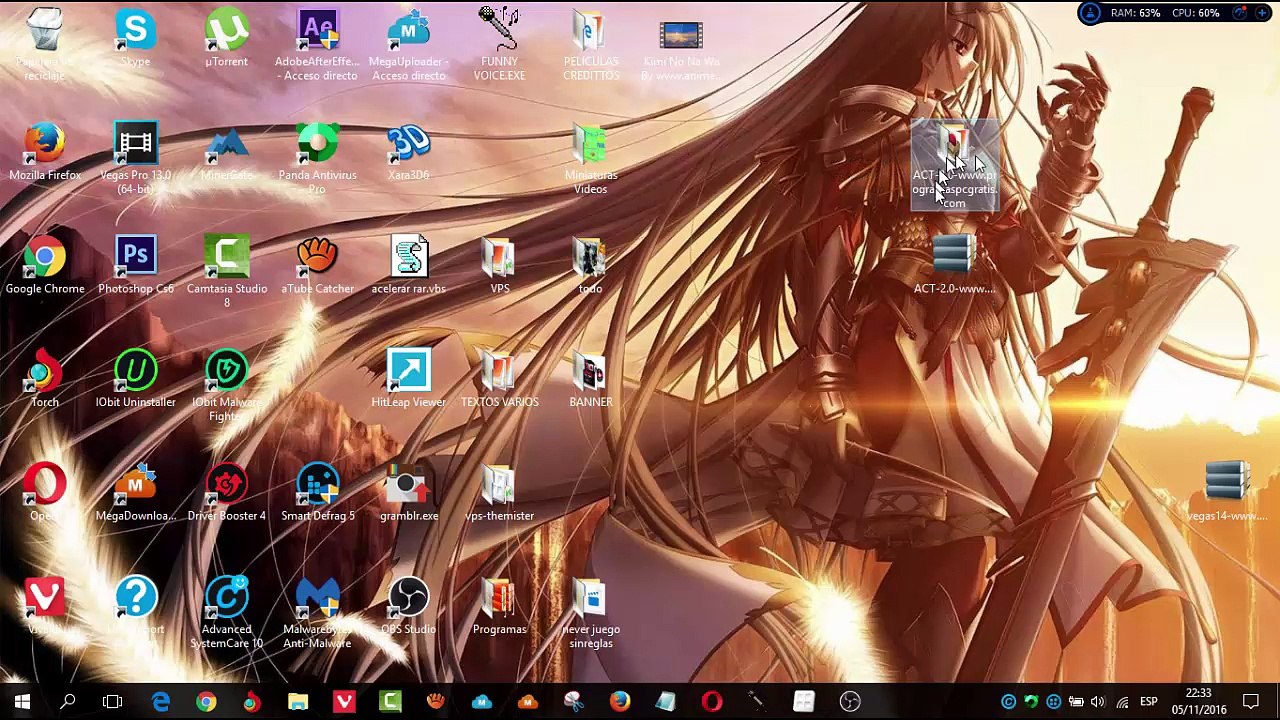Select the Malwarebytes Anti-Malware icon
1280x720 pixels.
317,612
